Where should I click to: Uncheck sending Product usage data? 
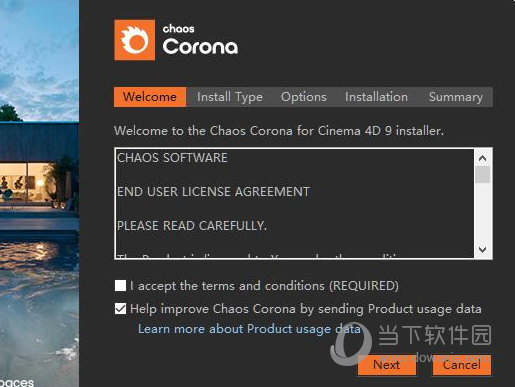120,309
